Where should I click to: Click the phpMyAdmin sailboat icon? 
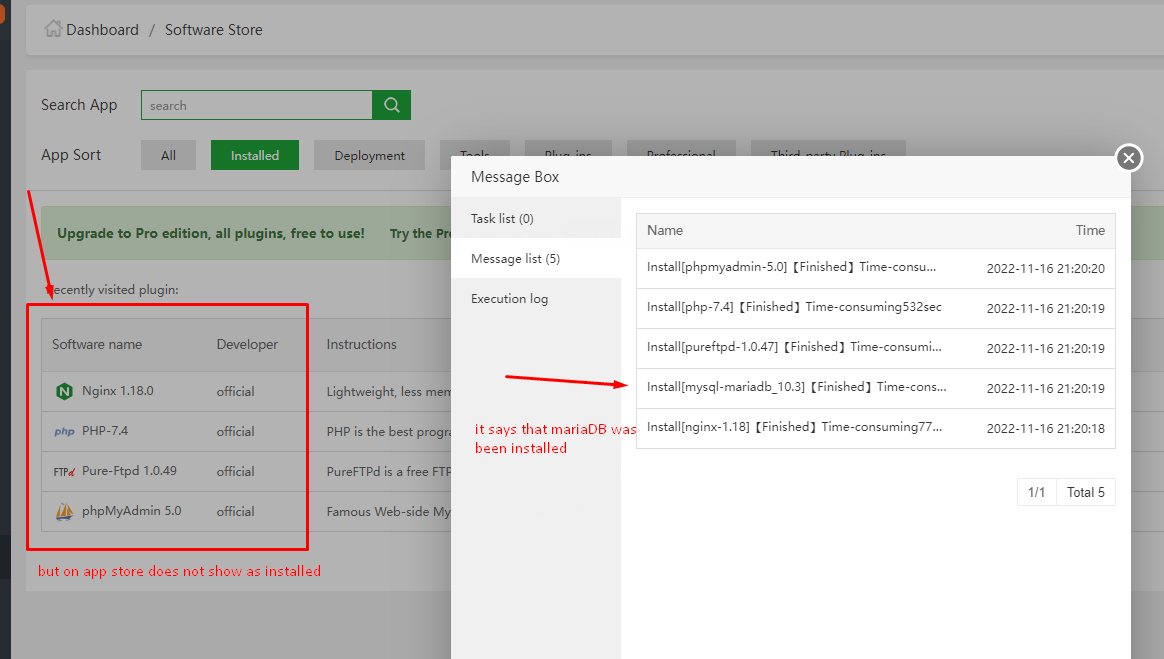tap(65, 511)
